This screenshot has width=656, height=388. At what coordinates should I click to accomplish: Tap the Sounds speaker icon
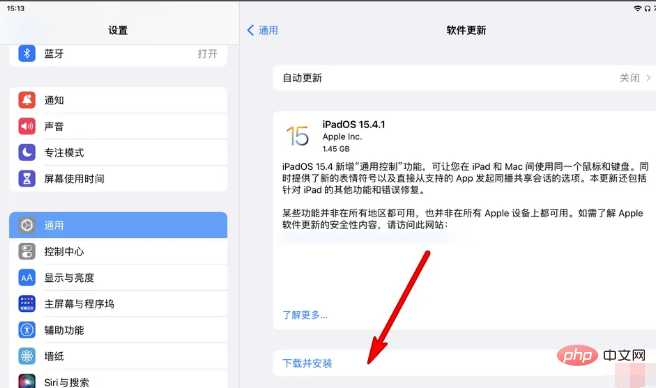tap(27, 126)
